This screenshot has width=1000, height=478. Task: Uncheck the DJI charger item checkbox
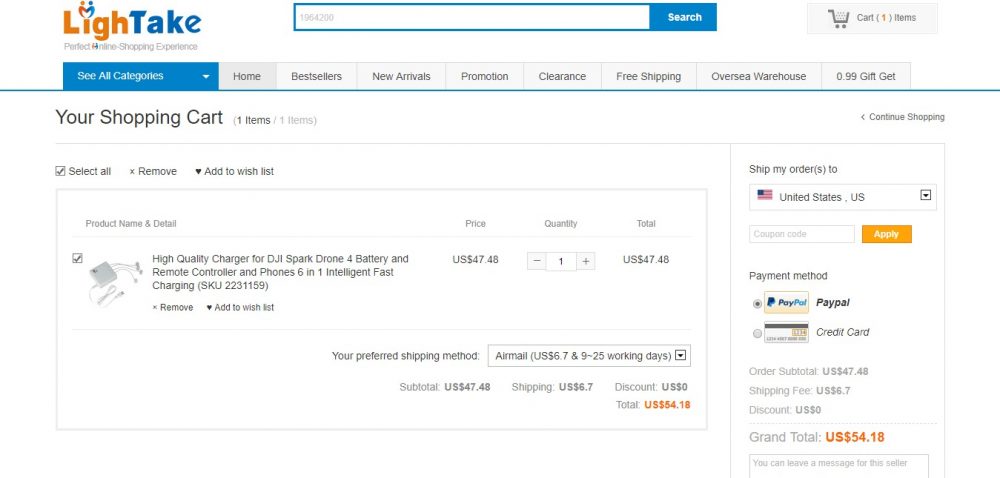78,258
